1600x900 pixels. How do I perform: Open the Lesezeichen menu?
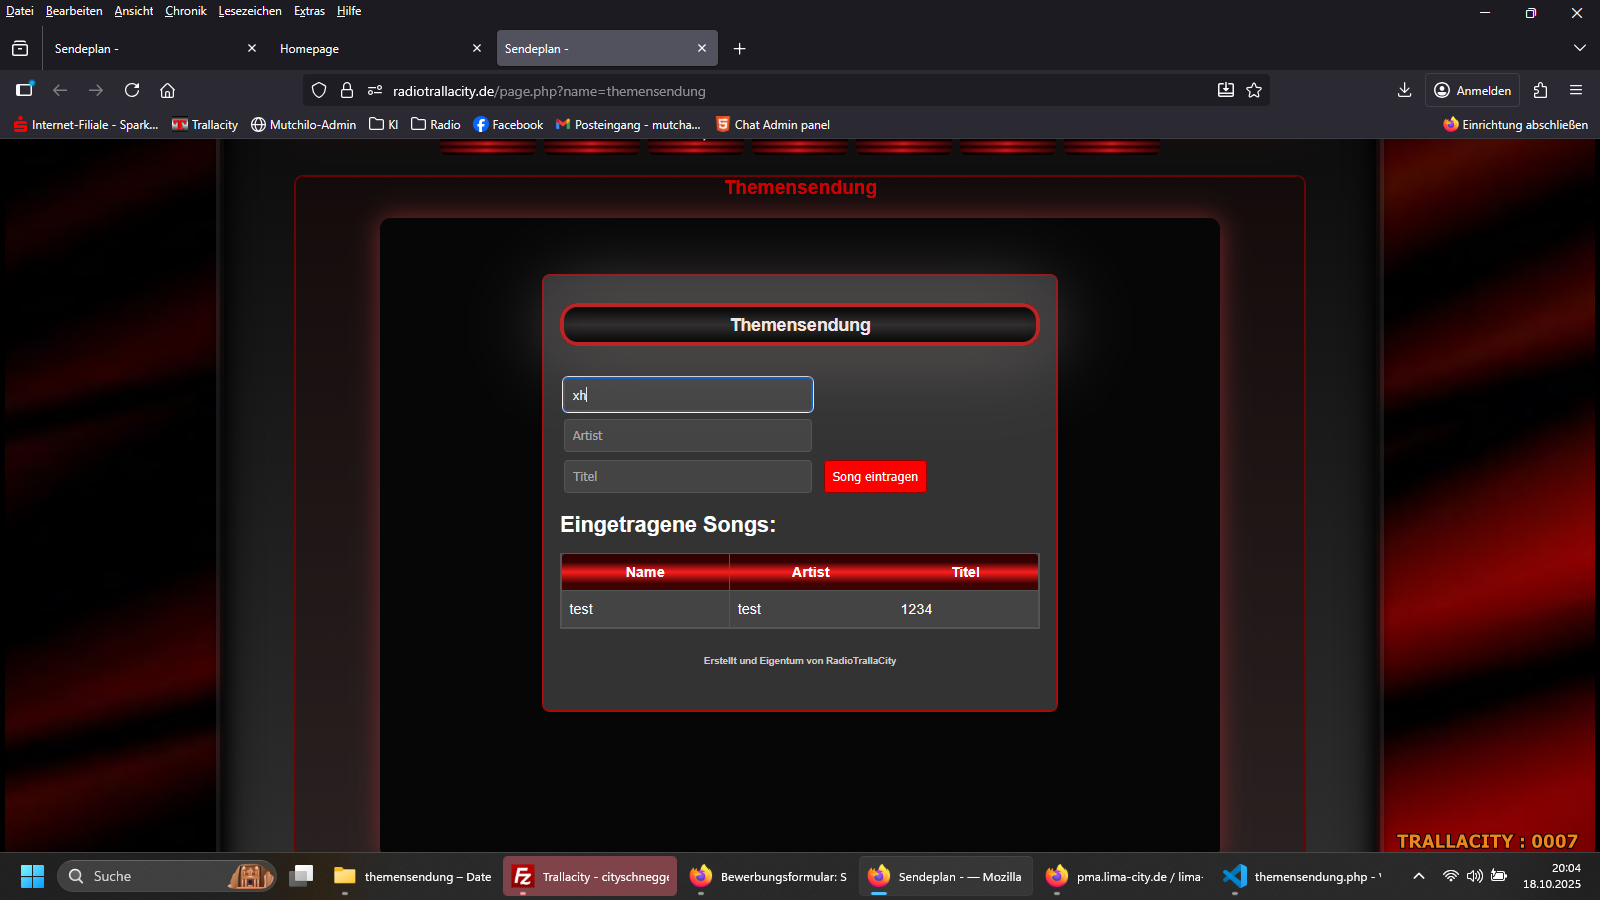250,11
